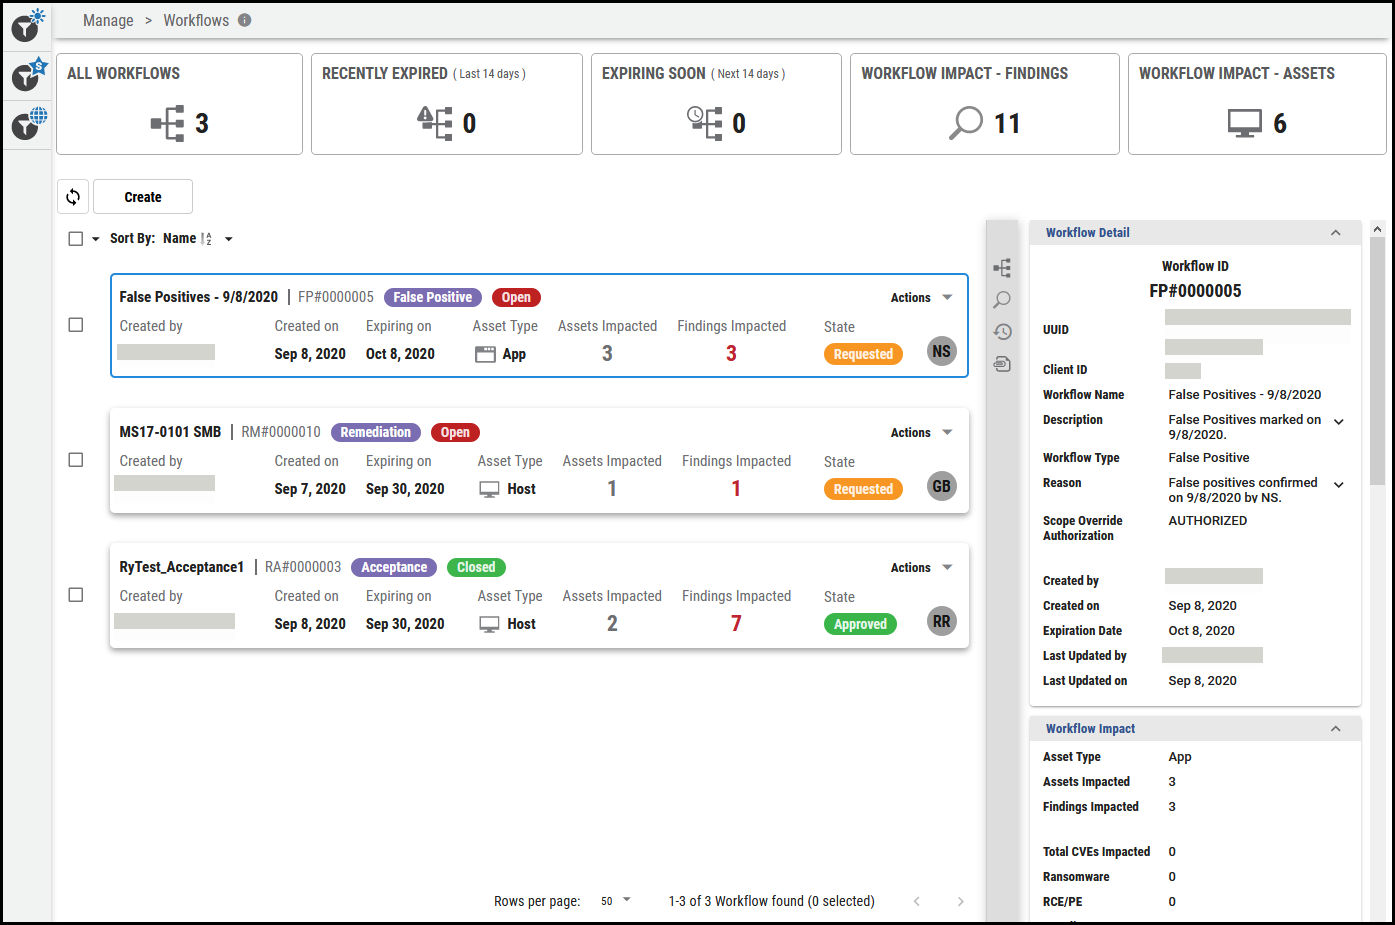1395x925 pixels.
Task: Check the checkbox for MS17-0101 SMB workflow
Action: tap(75, 460)
